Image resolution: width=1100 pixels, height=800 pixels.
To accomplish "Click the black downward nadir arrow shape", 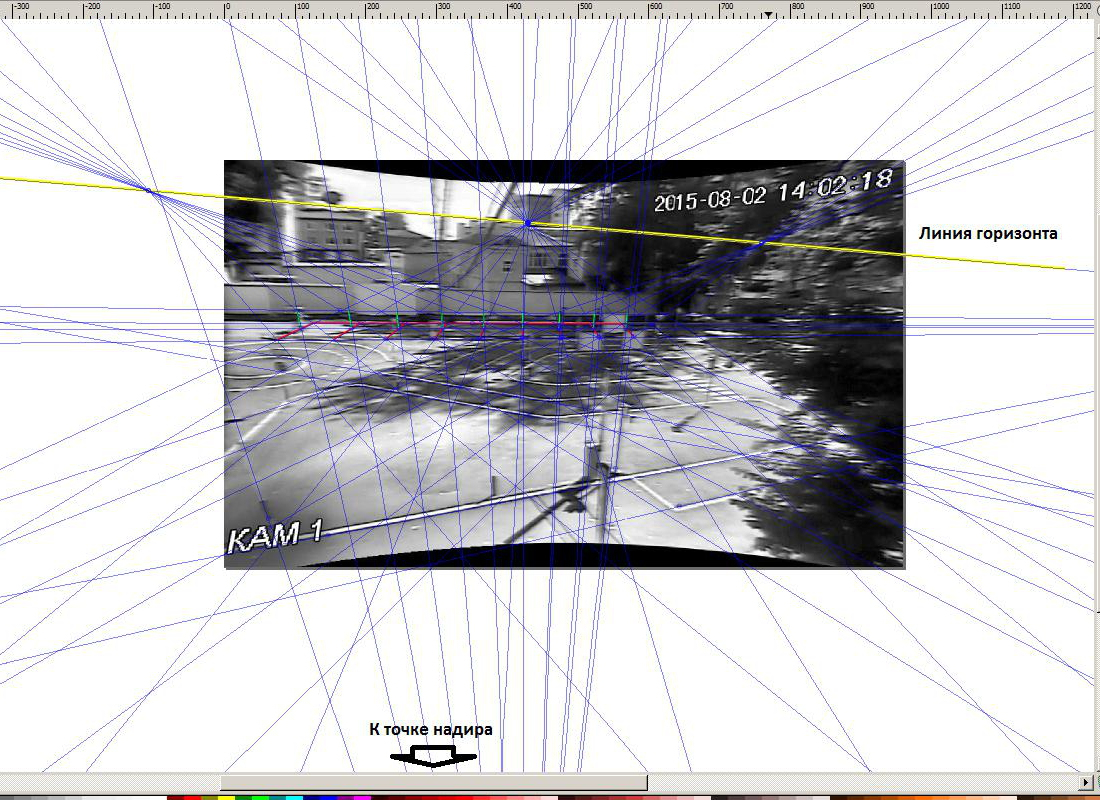I will pos(433,758).
